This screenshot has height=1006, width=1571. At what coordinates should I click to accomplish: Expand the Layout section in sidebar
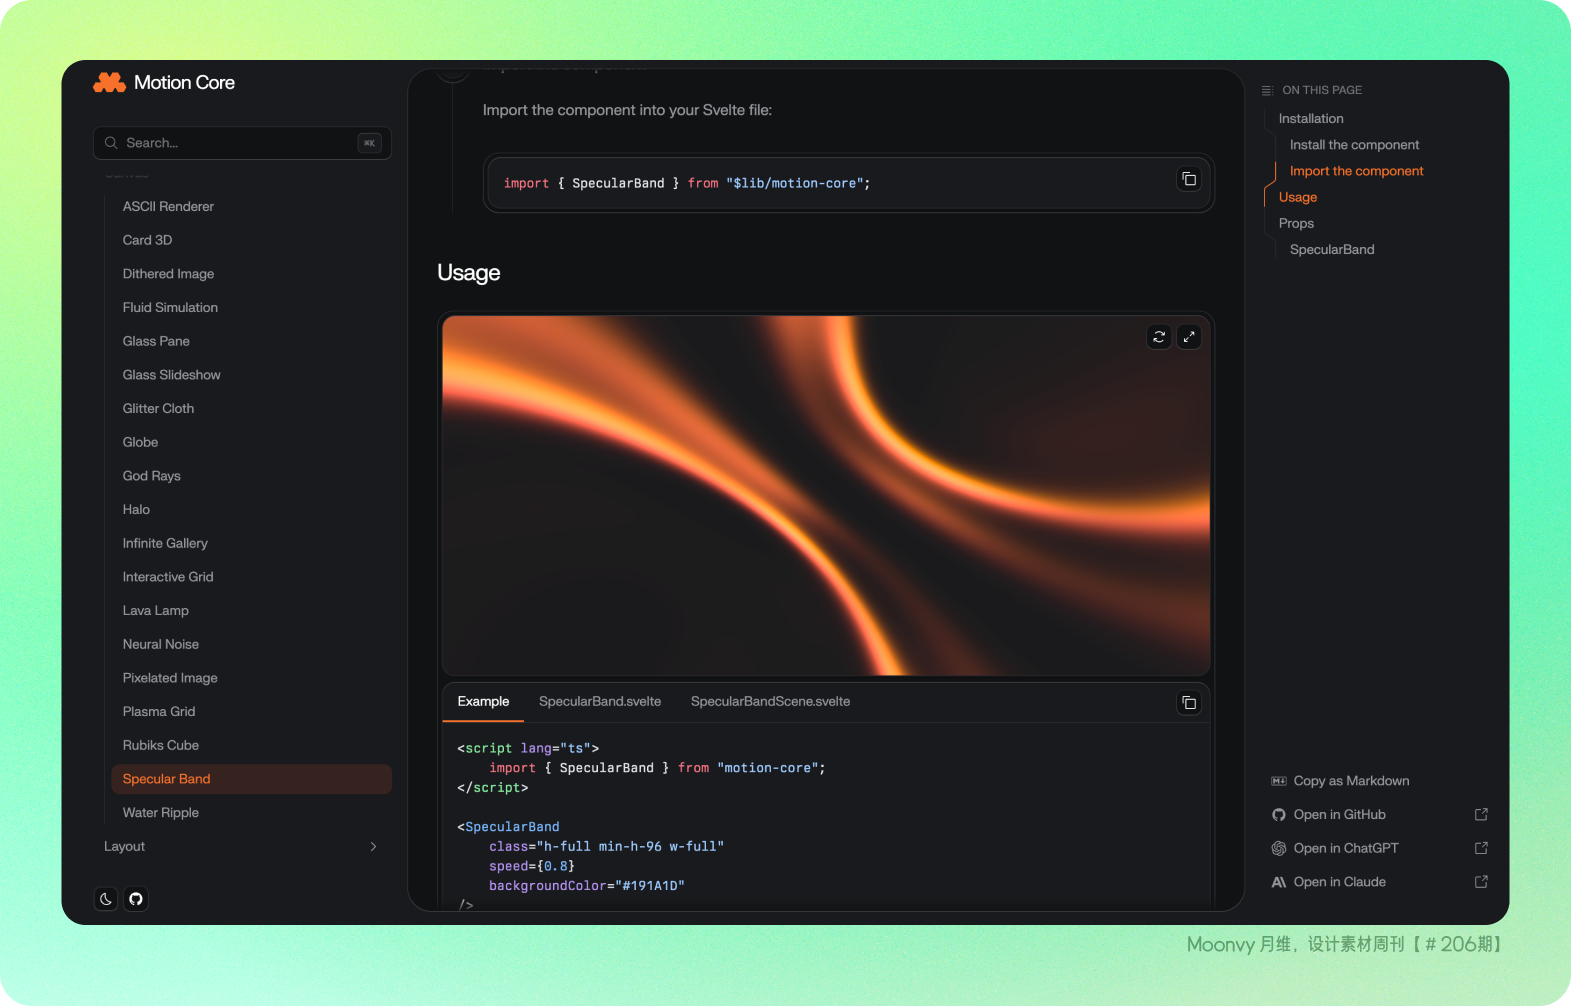pos(125,846)
